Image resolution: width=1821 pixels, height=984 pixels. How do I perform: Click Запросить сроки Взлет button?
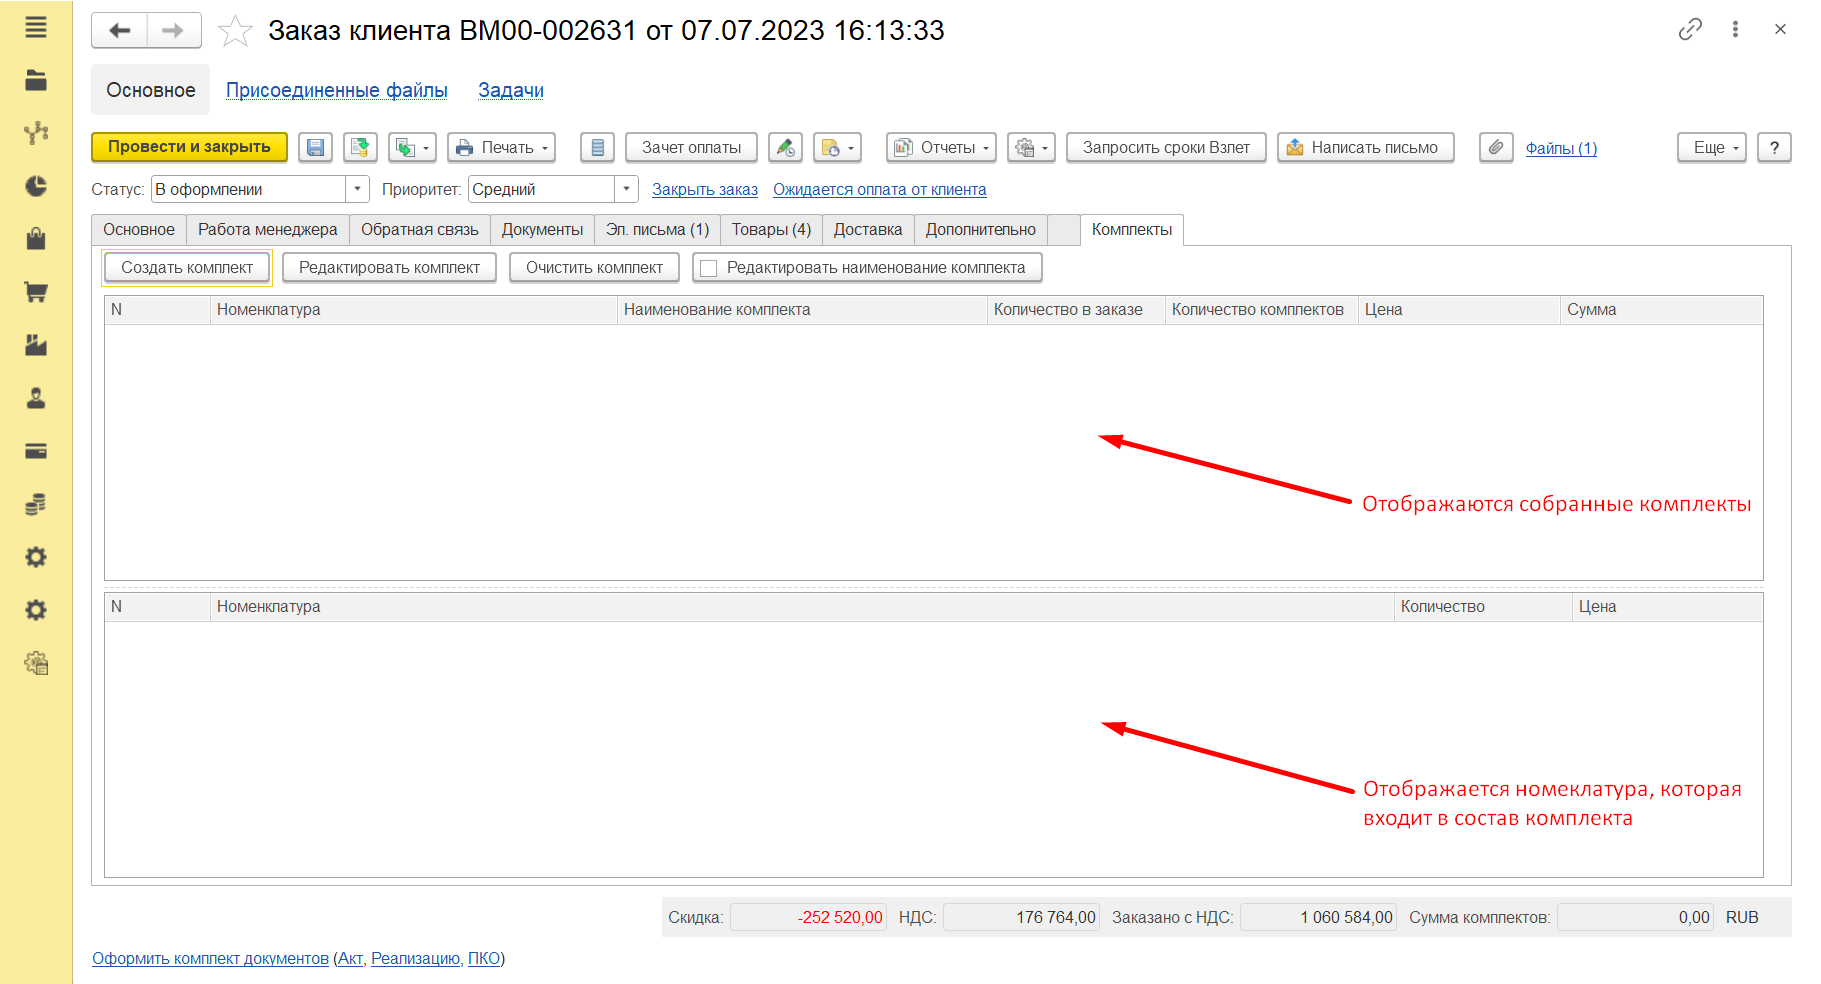point(1166,148)
